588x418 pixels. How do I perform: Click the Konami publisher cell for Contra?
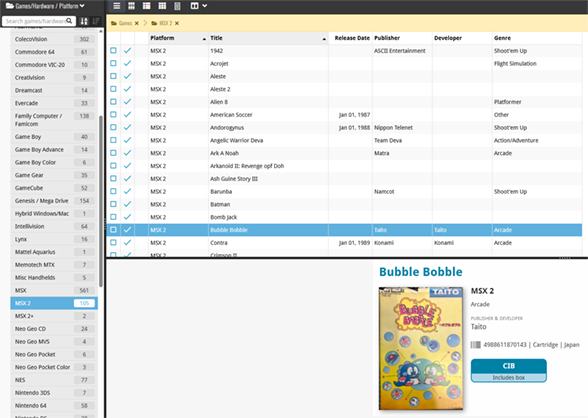(402, 243)
